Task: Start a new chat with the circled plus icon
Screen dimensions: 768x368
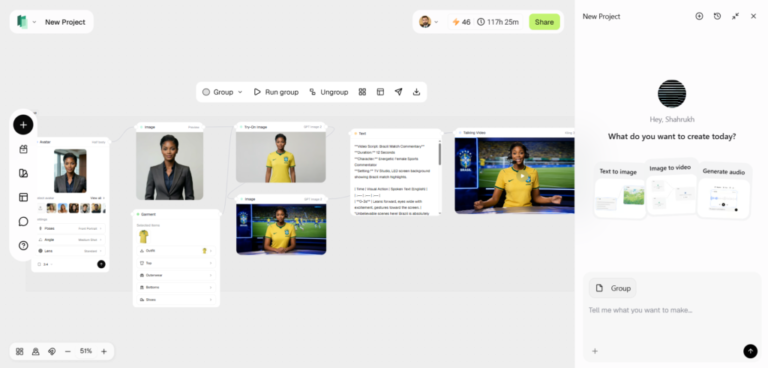Action: 699,16
